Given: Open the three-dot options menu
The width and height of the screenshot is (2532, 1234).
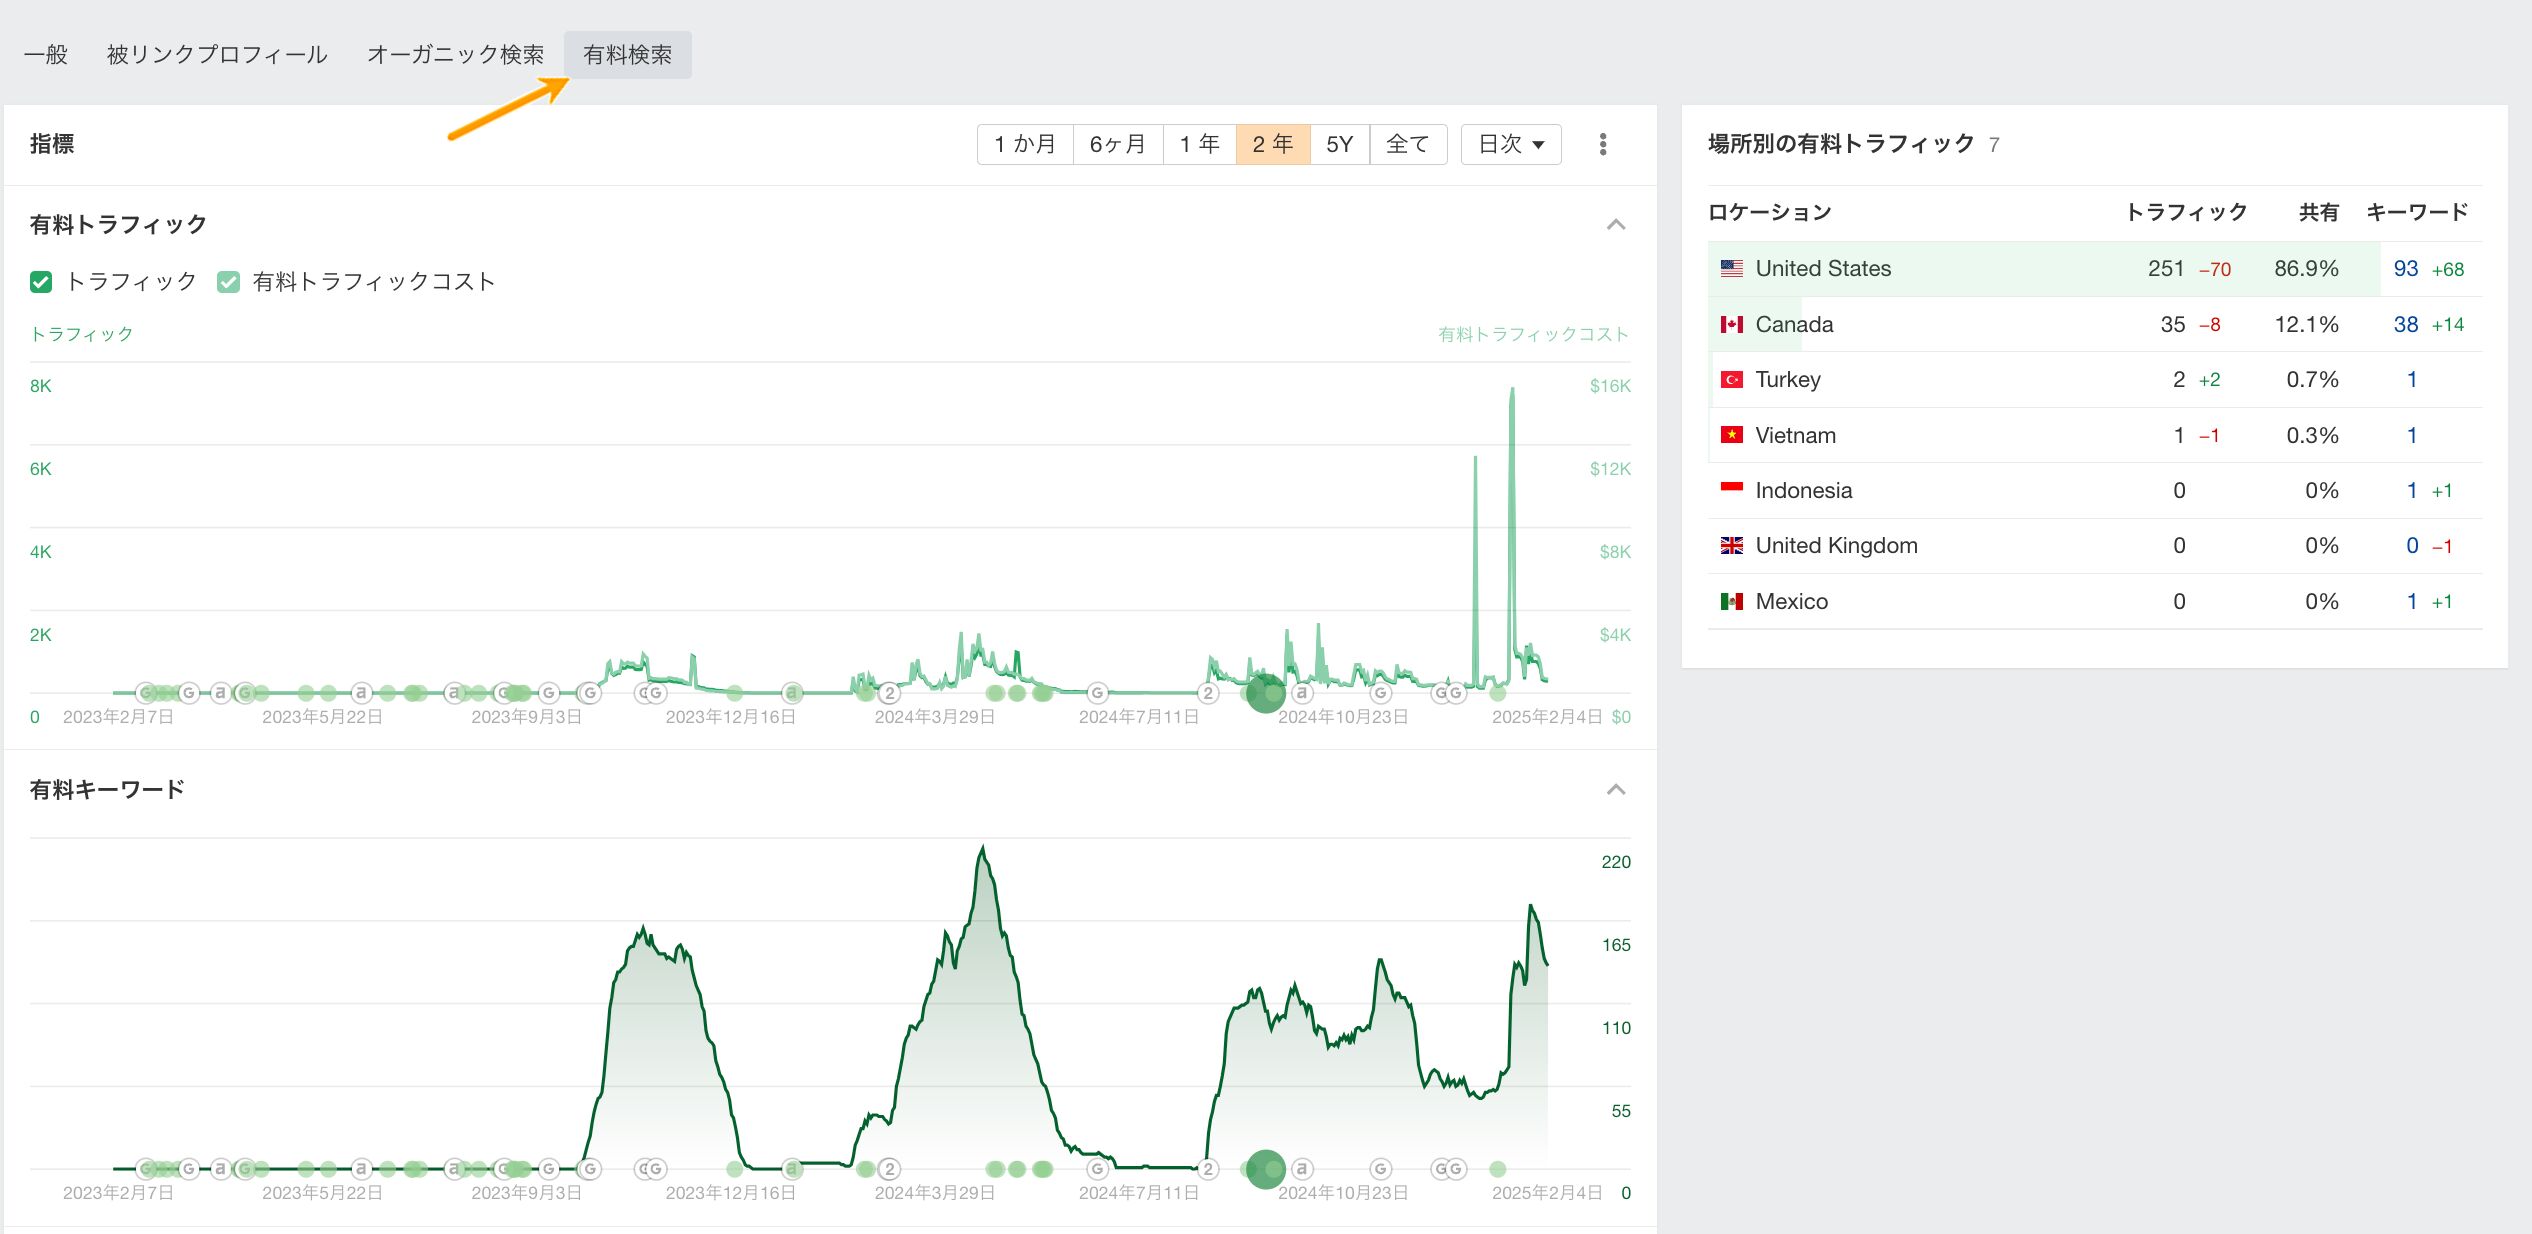Looking at the screenshot, I should point(1602,144).
